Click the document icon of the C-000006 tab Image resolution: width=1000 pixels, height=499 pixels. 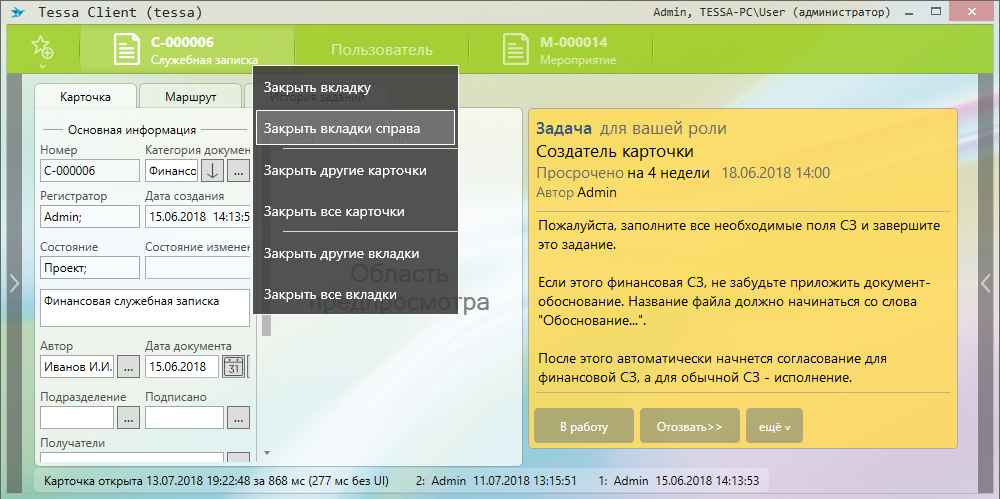127,50
